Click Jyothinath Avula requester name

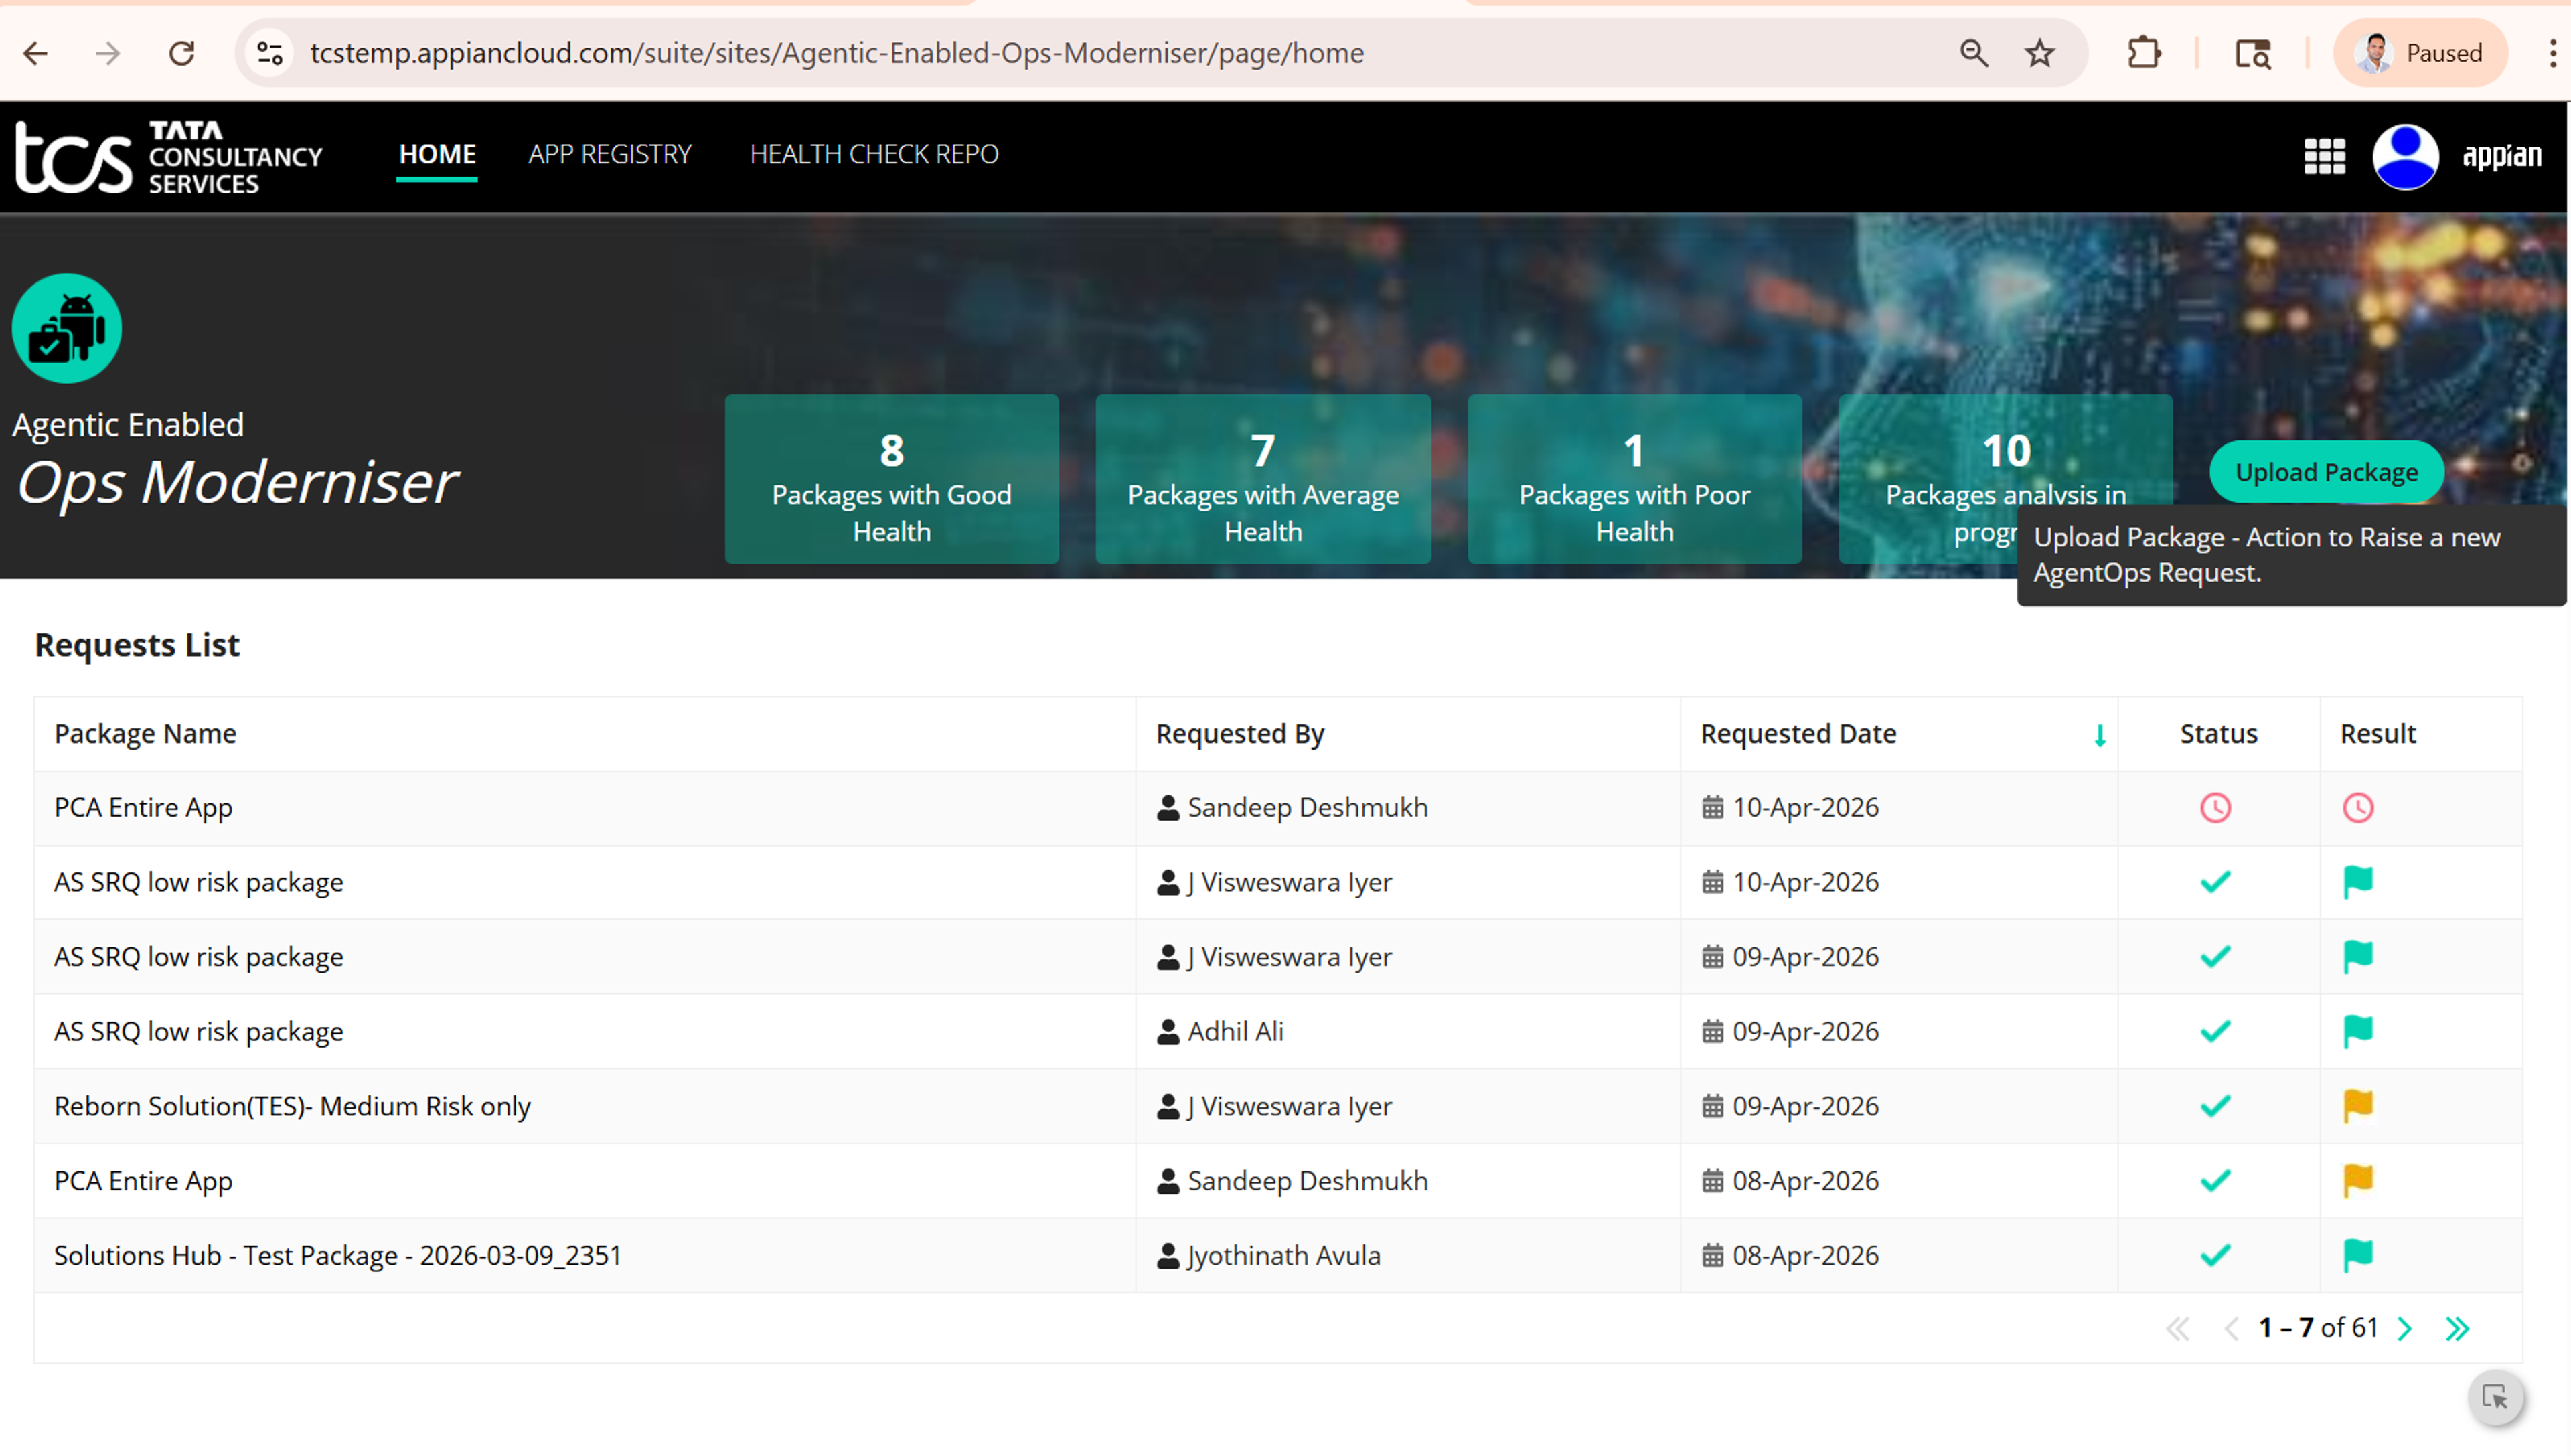(x=1284, y=1255)
